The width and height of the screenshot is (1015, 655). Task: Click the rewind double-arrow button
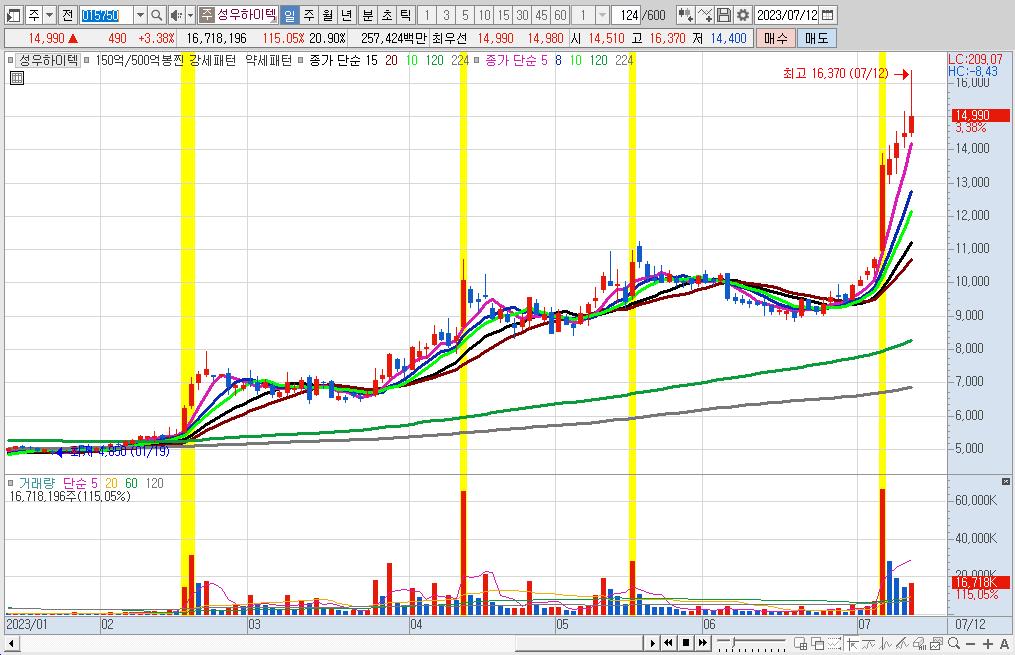tap(668, 643)
